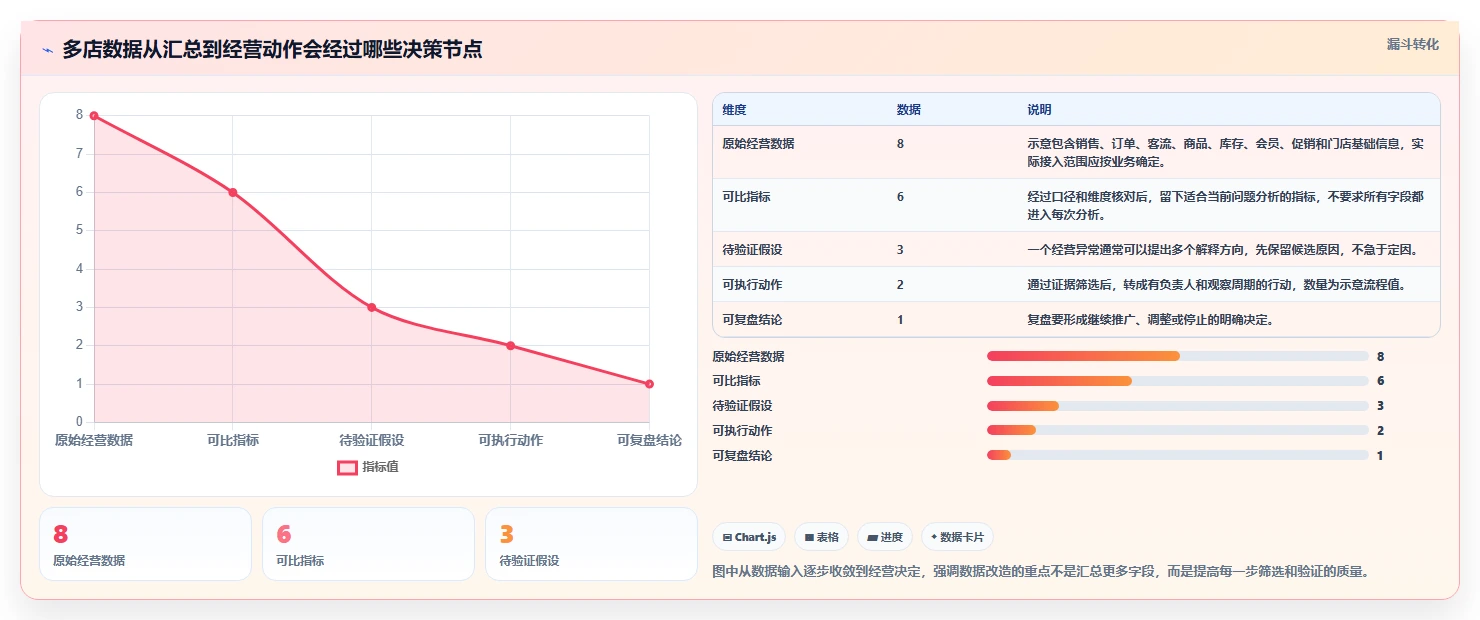Click the 数据 table column header
Image resolution: width=1480 pixels, height=620 pixels.
909,110
